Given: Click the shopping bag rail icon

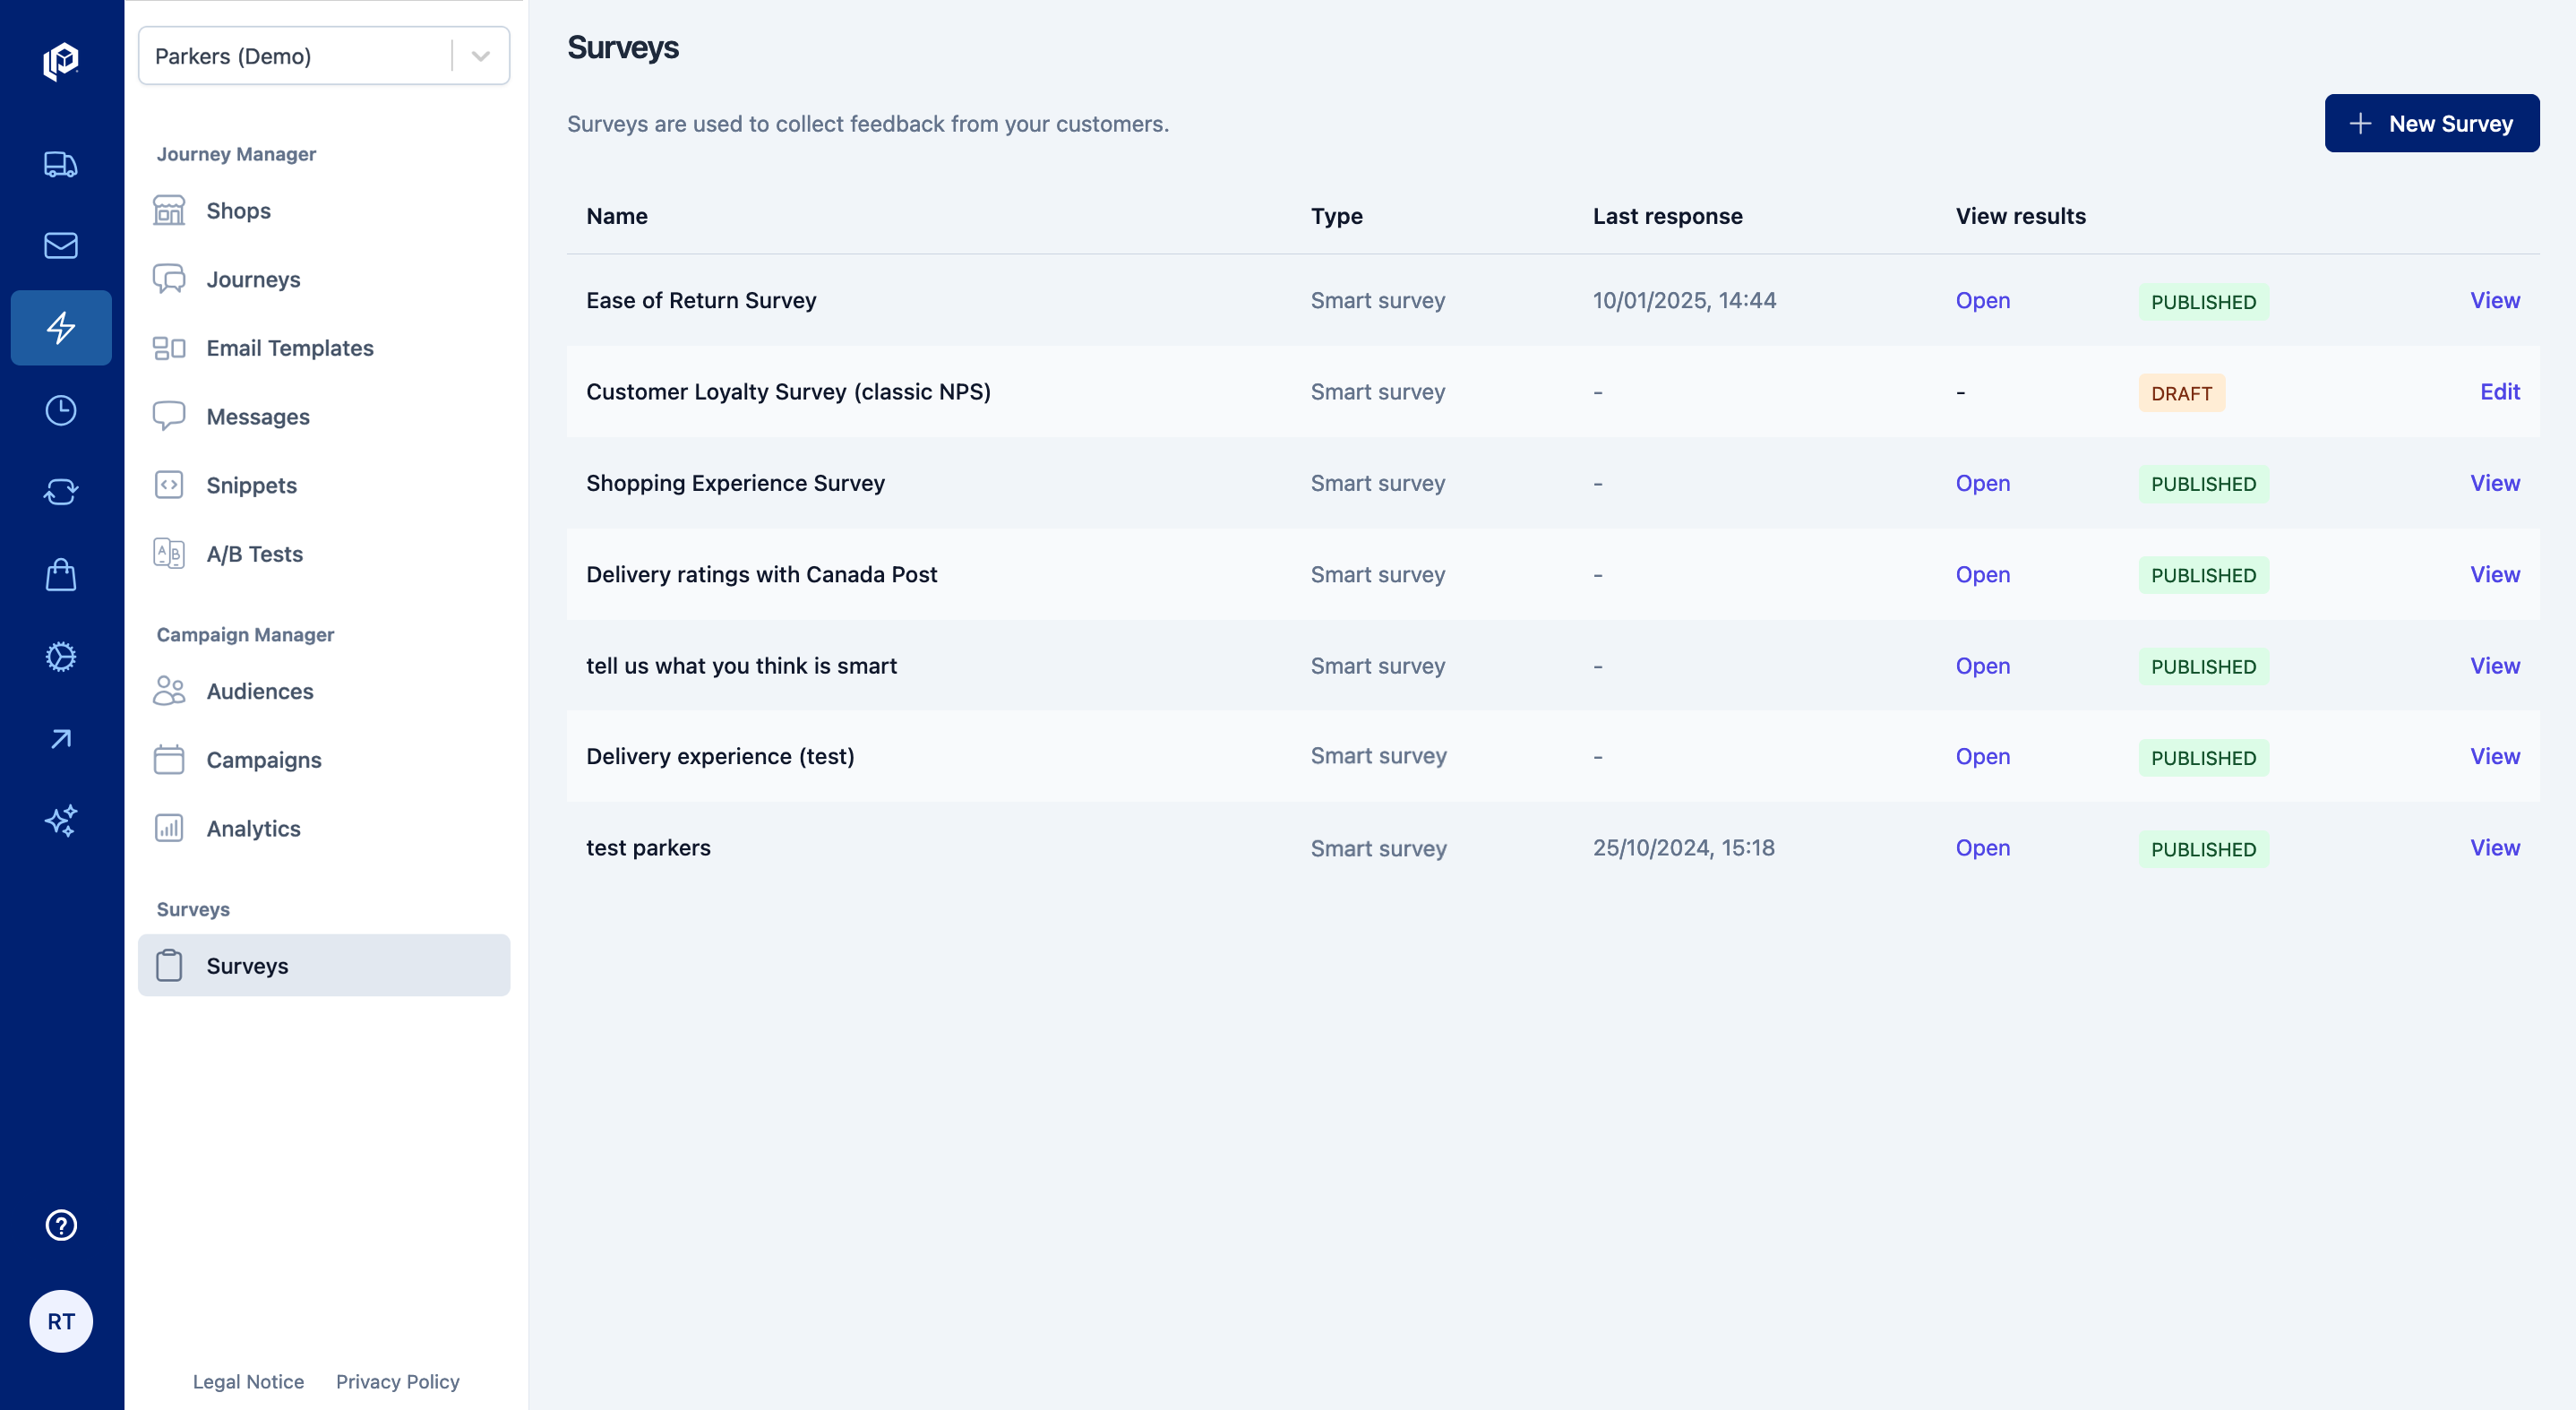Looking at the screenshot, I should pyautogui.click(x=61, y=574).
